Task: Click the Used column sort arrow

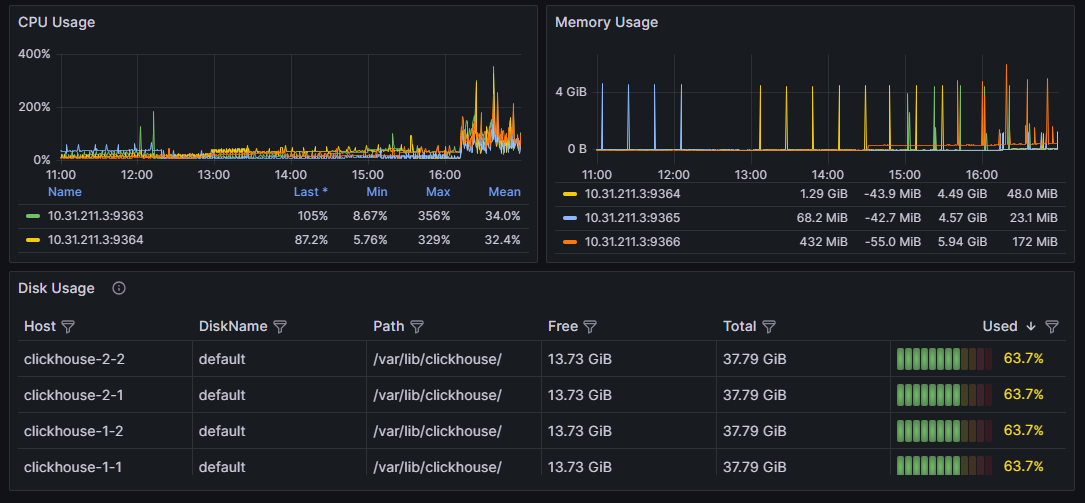Action: (1031, 327)
